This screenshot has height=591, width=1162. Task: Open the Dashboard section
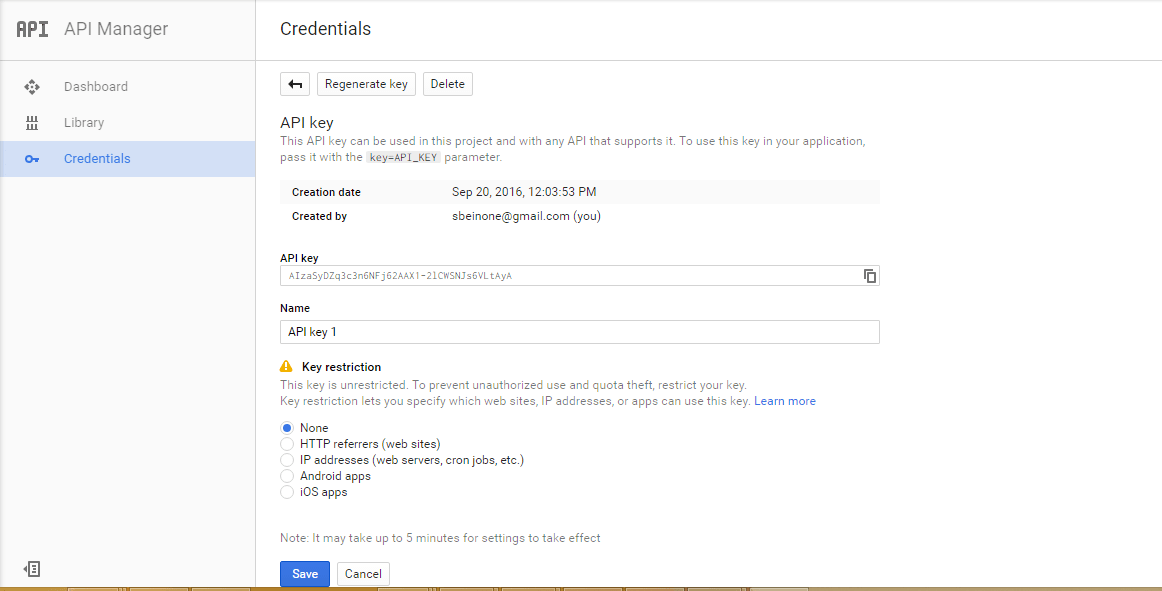tap(96, 87)
